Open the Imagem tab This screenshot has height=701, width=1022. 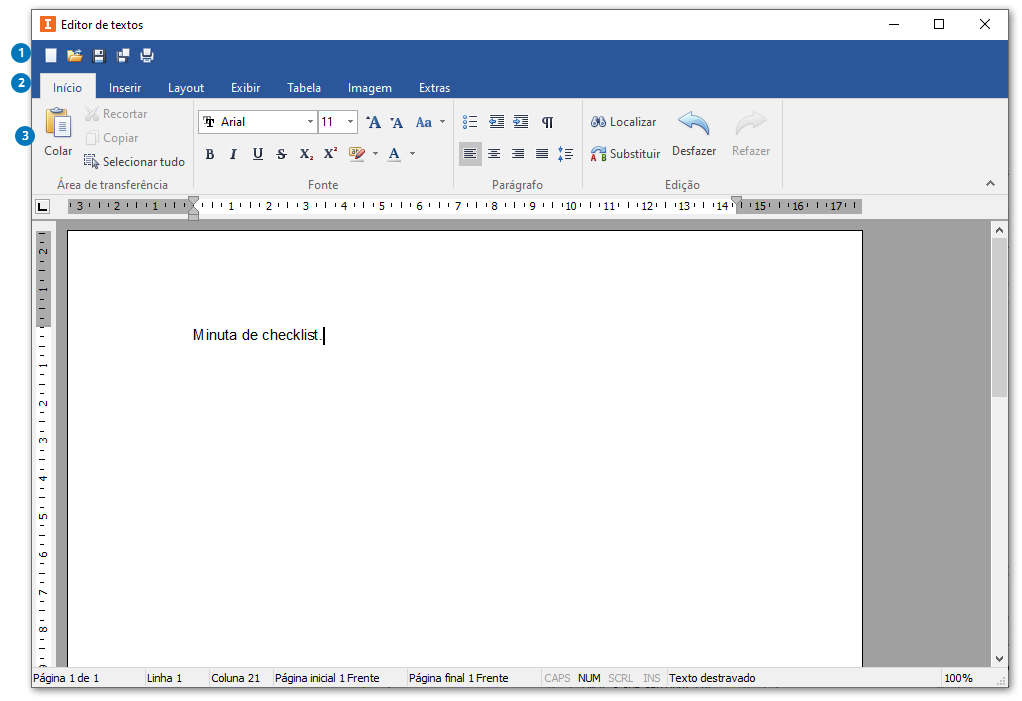click(x=370, y=87)
